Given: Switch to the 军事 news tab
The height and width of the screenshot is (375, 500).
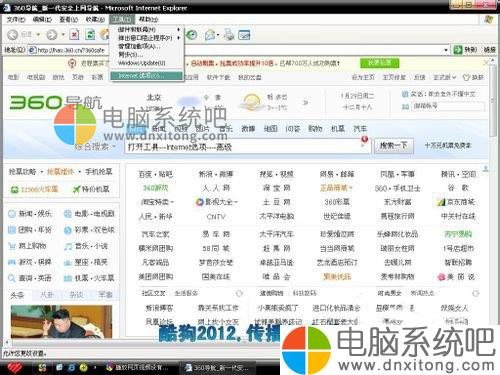Looking at the screenshot, I should (x=105, y=295).
